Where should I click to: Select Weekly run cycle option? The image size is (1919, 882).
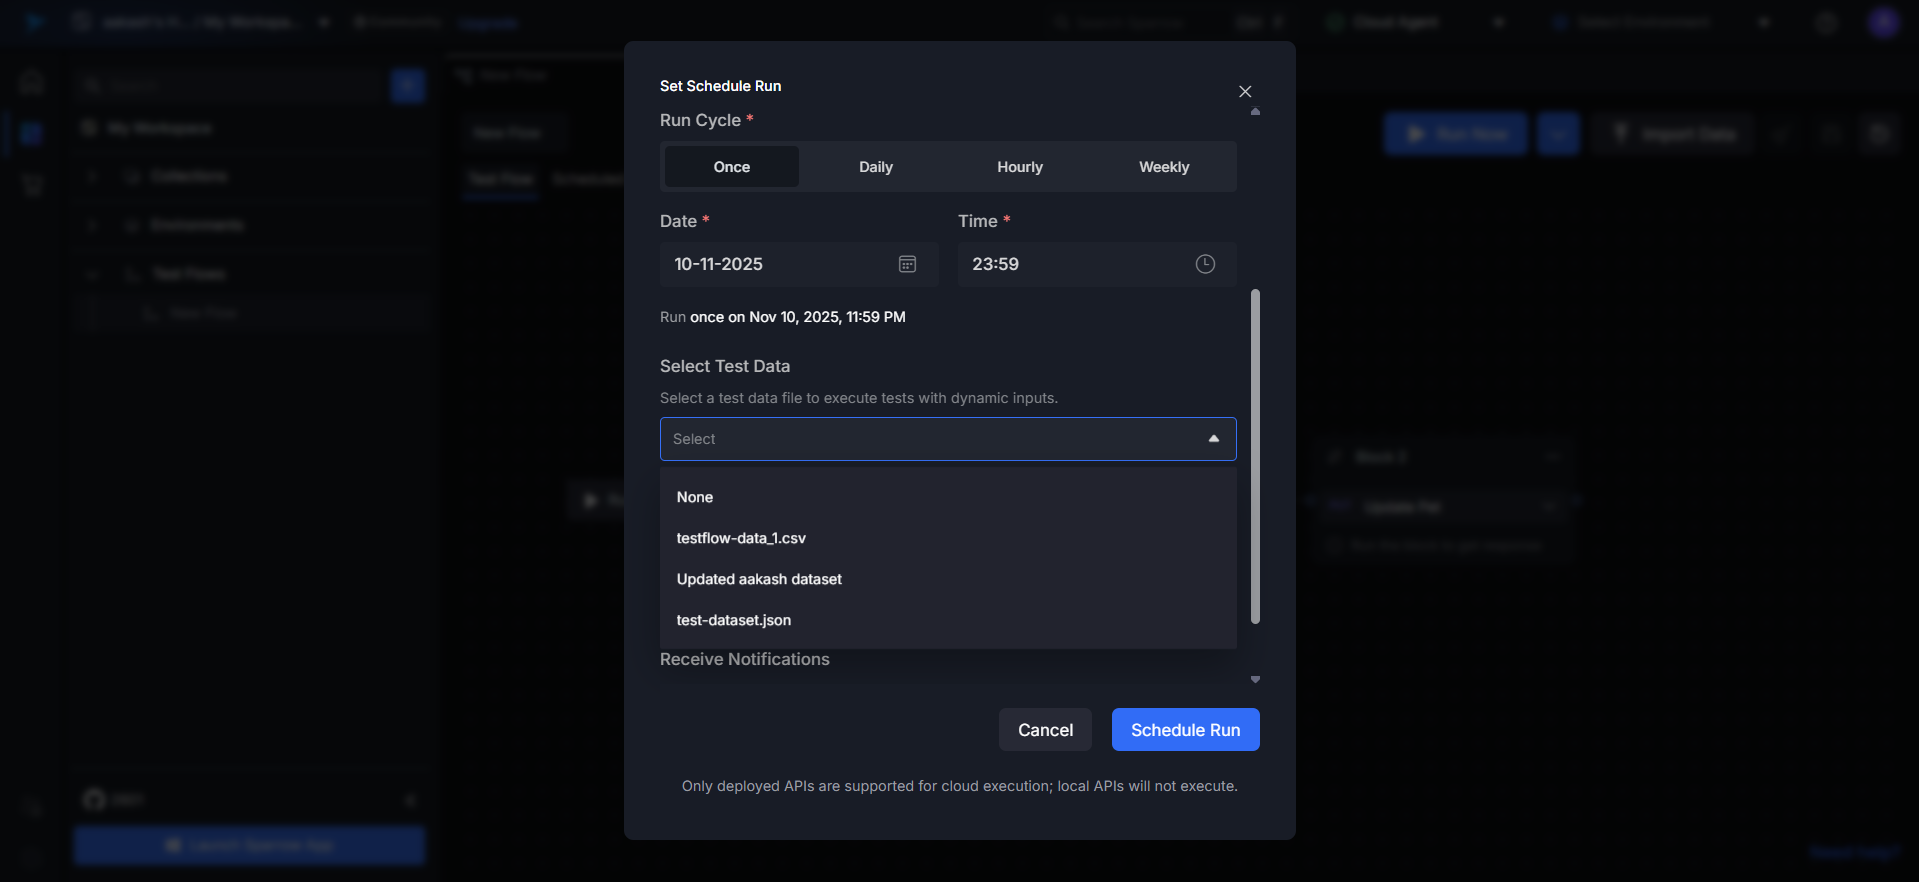tap(1164, 167)
